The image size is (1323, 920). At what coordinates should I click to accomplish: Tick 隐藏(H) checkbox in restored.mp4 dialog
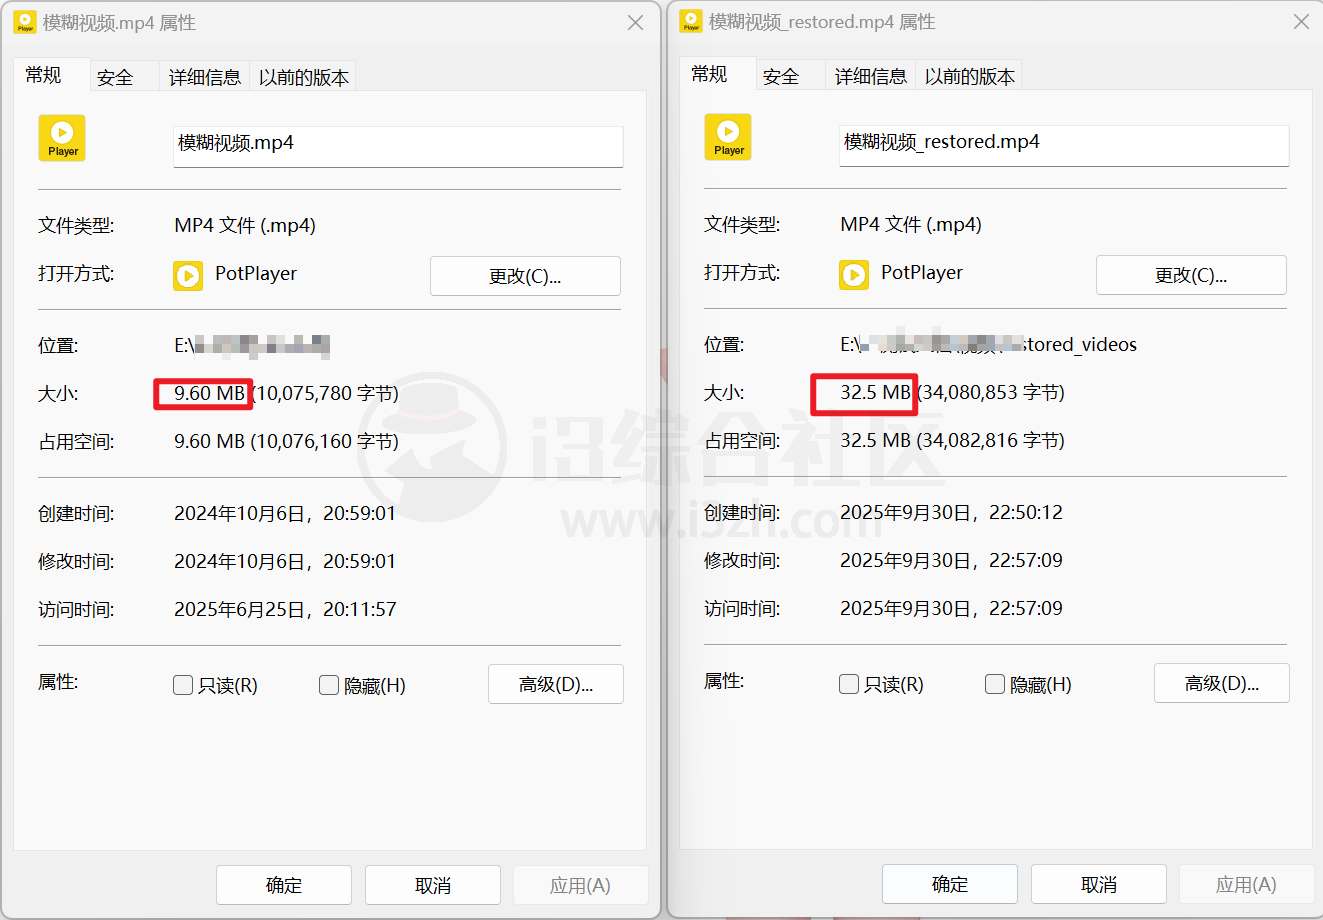[995, 684]
